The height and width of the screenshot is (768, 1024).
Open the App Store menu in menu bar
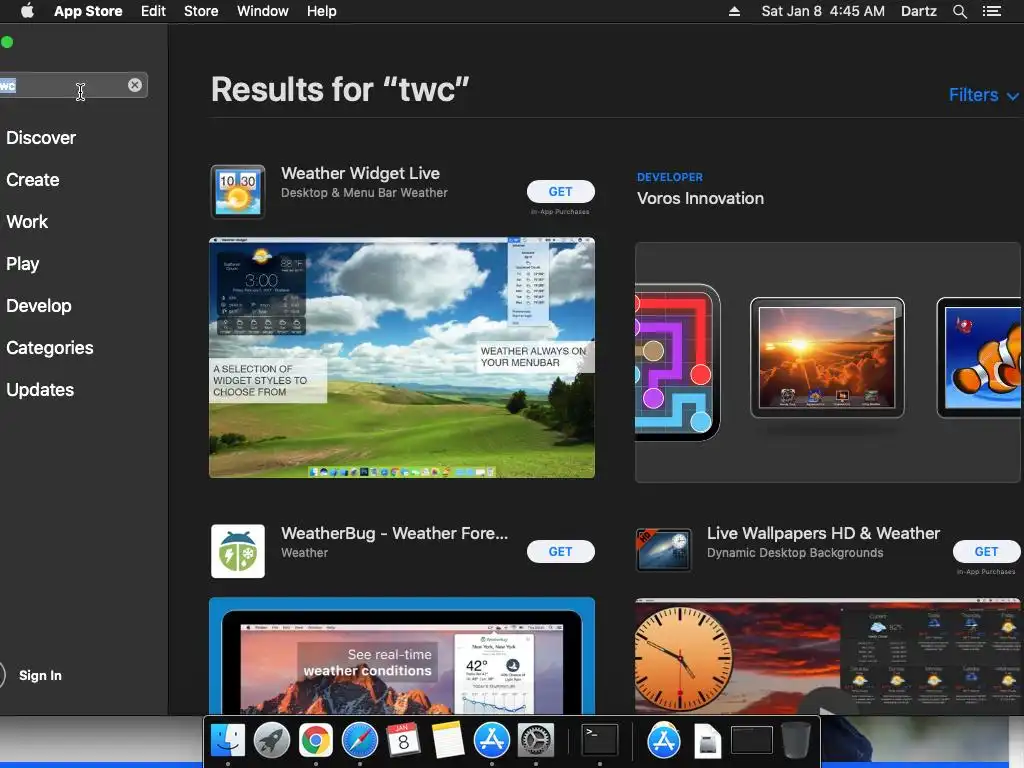click(88, 11)
